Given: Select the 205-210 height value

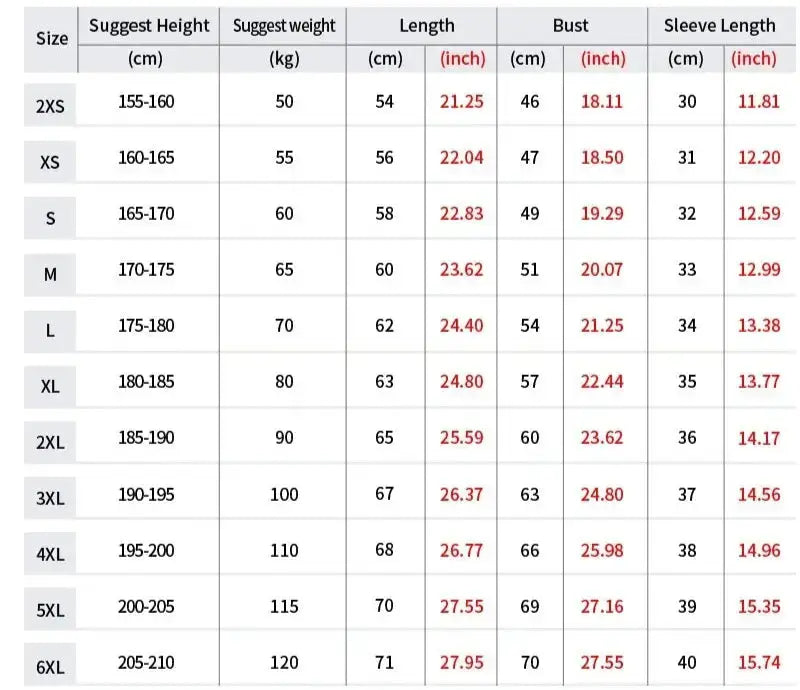Looking at the screenshot, I should (146, 661).
